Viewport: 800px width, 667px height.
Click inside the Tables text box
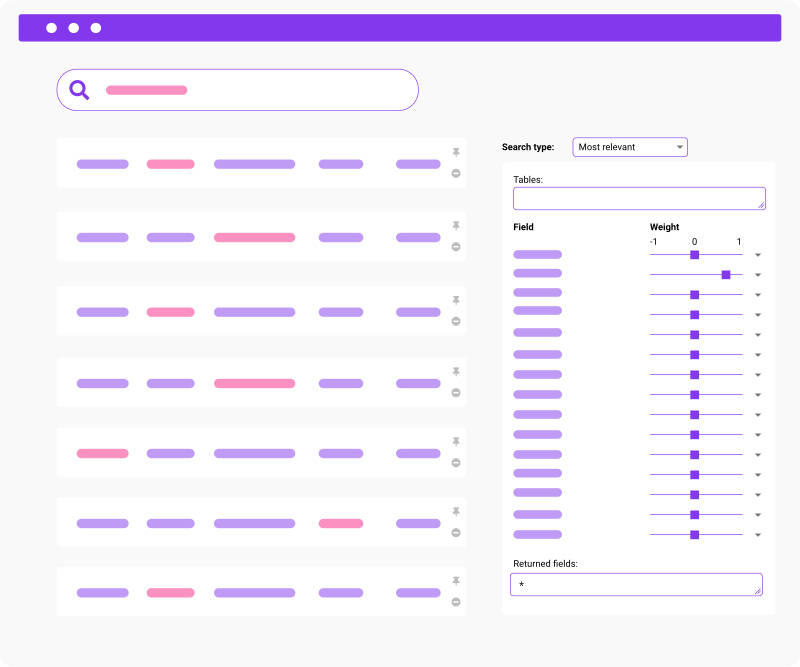point(638,198)
